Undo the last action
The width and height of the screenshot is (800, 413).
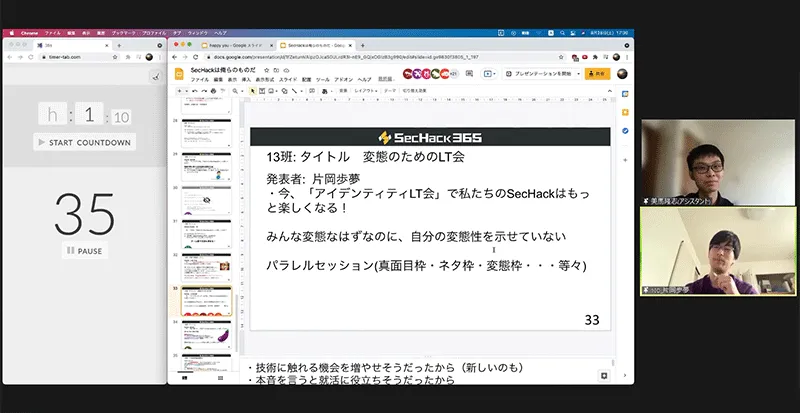click(195, 91)
